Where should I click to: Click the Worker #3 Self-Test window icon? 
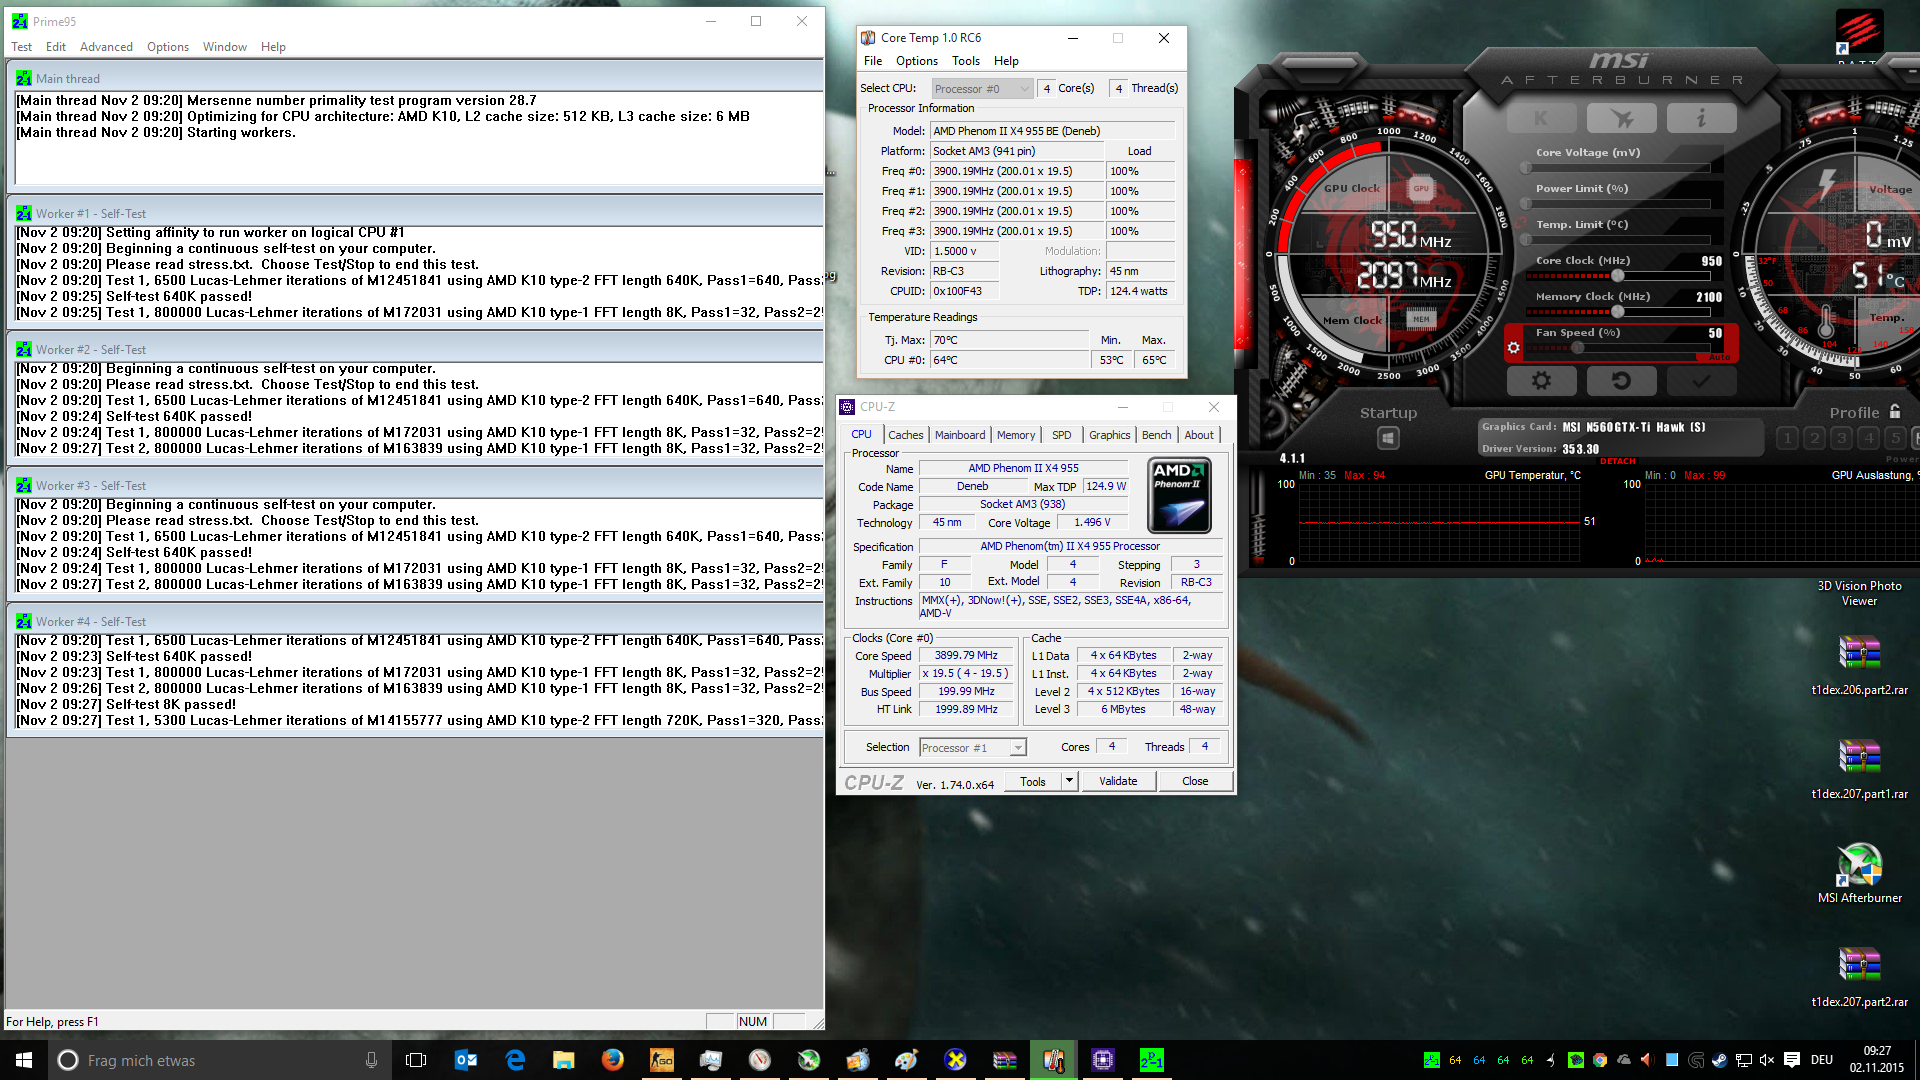23,485
